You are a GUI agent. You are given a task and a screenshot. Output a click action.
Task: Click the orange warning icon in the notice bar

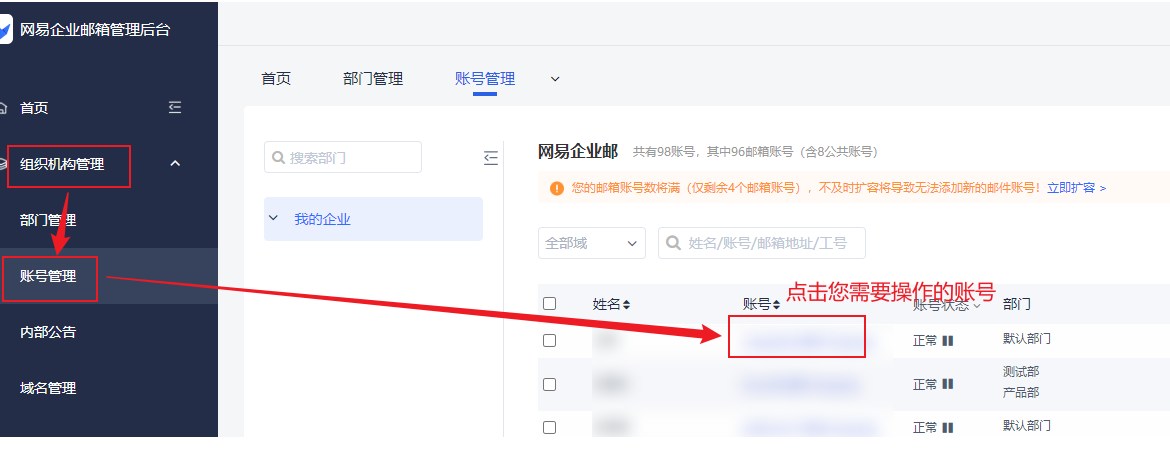pos(557,187)
